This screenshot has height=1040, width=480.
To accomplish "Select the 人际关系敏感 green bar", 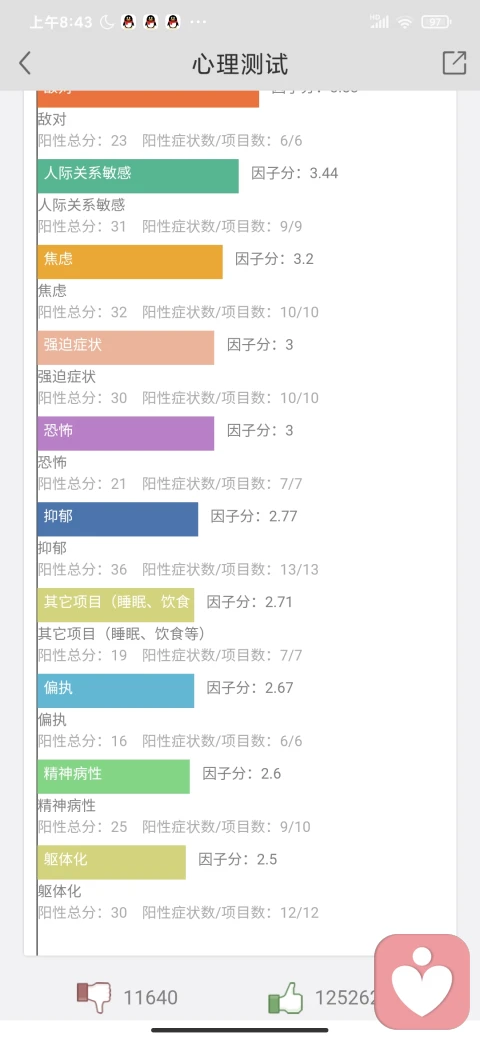I will (138, 176).
